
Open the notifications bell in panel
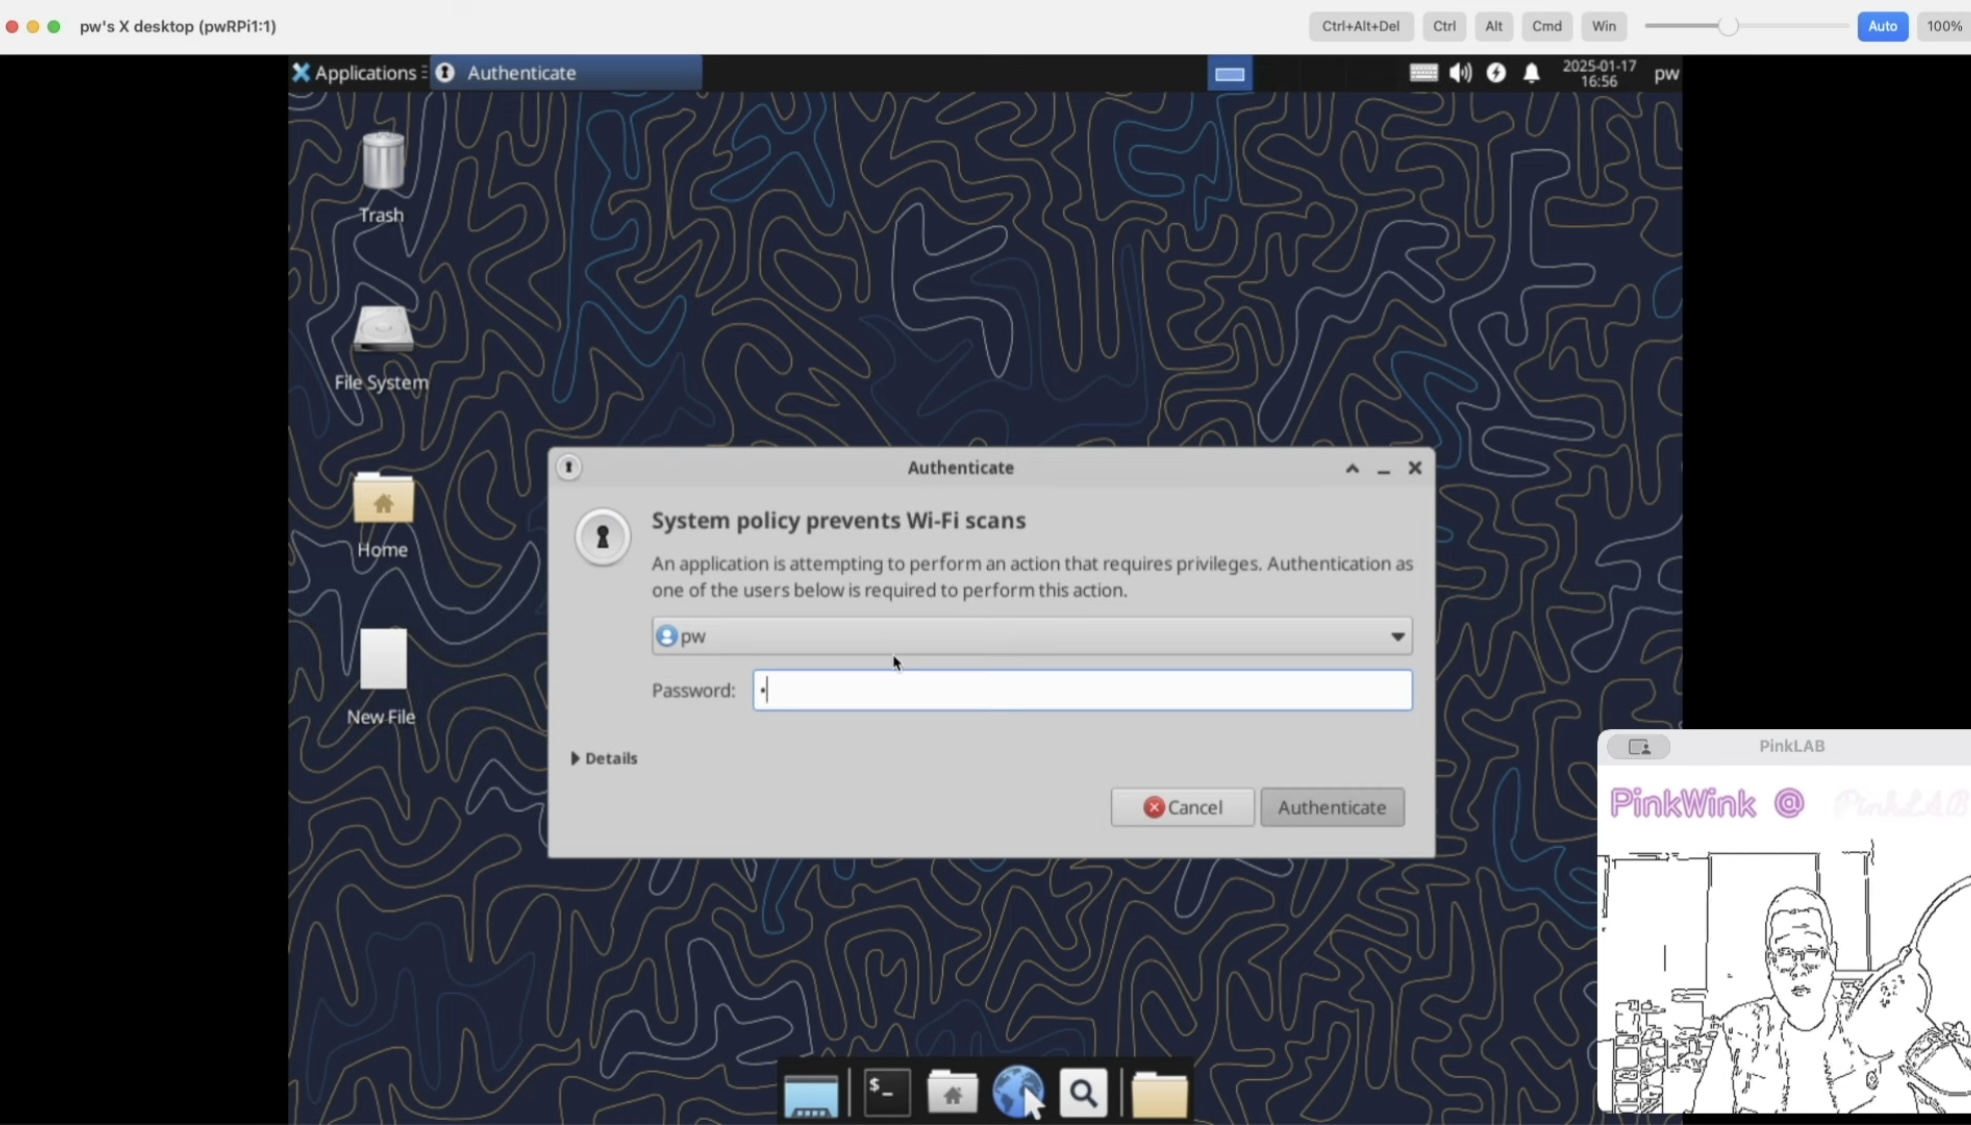click(1531, 73)
